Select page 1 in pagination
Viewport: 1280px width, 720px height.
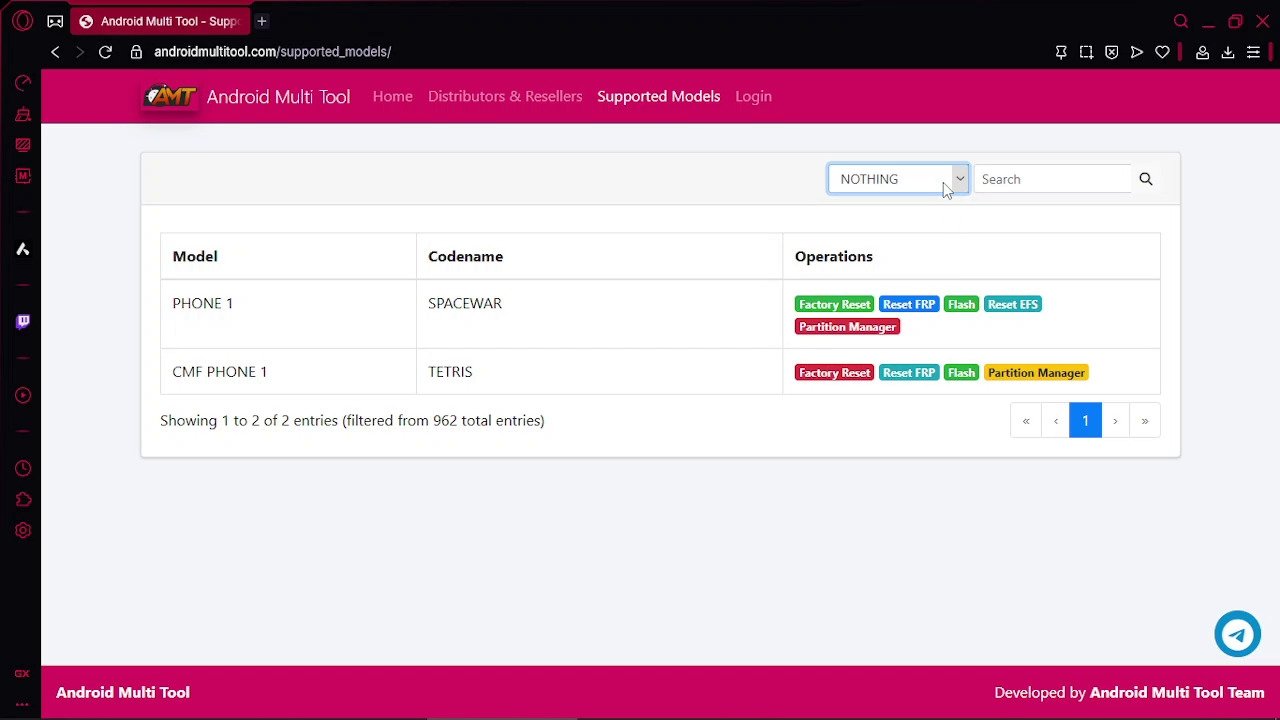pos(1085,421)
